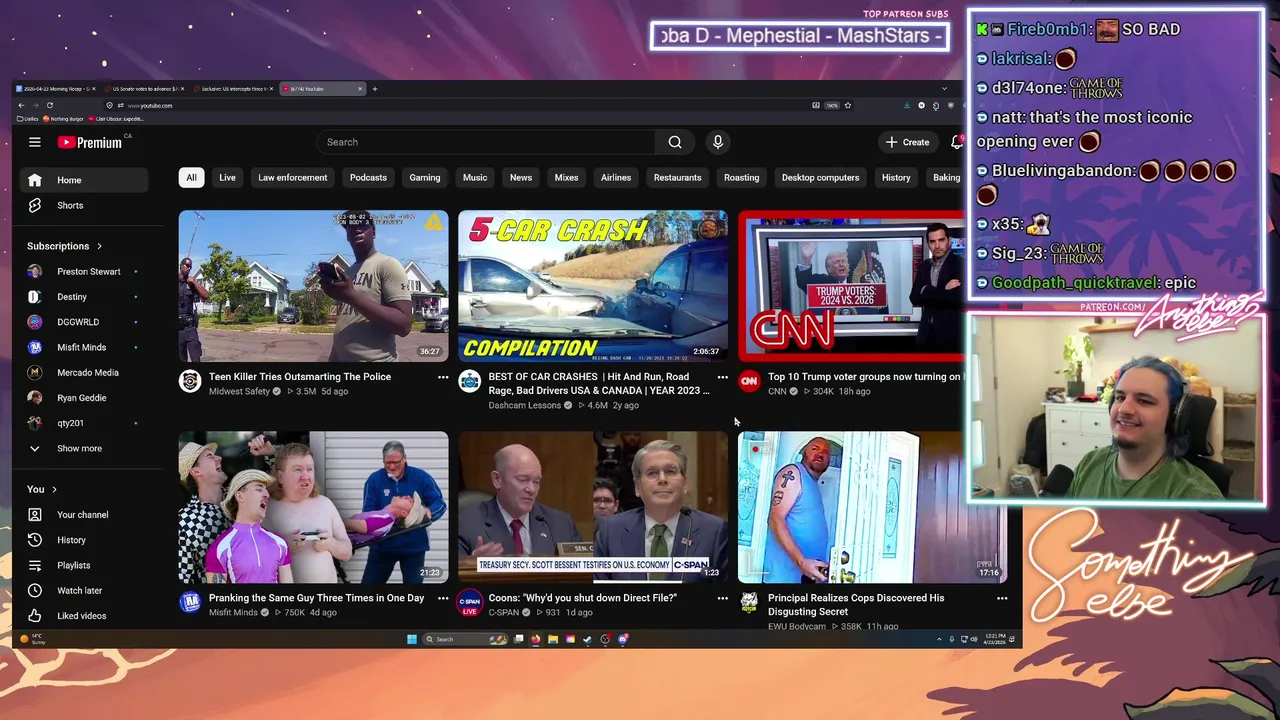Select the Music filter chip
1280x720 pixels.
[x=475, y=177]
